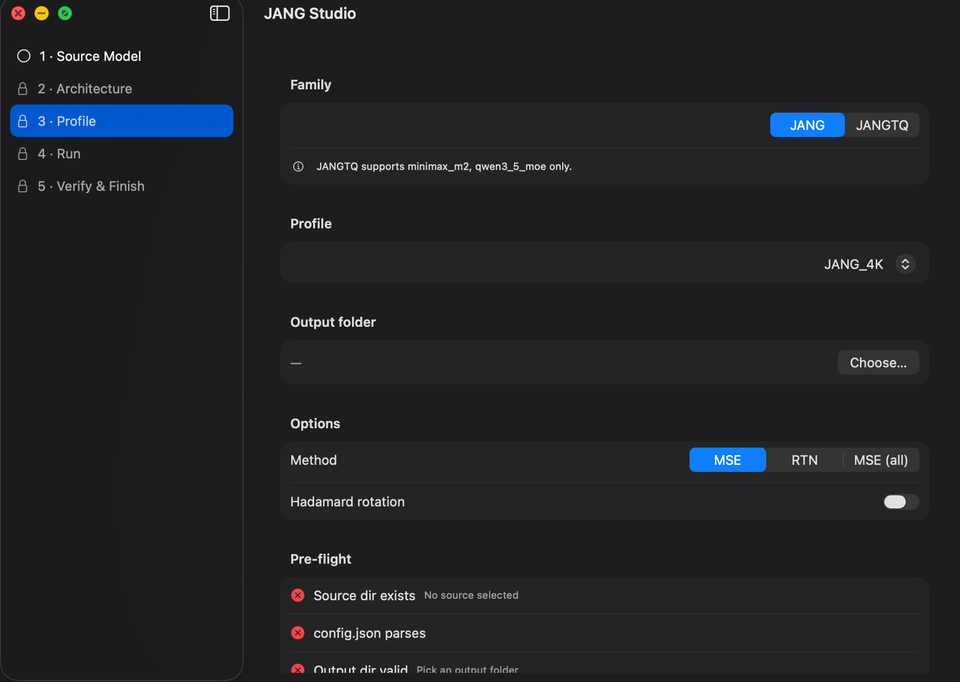Click the Hadamard rotation label

tap(347, 502)
